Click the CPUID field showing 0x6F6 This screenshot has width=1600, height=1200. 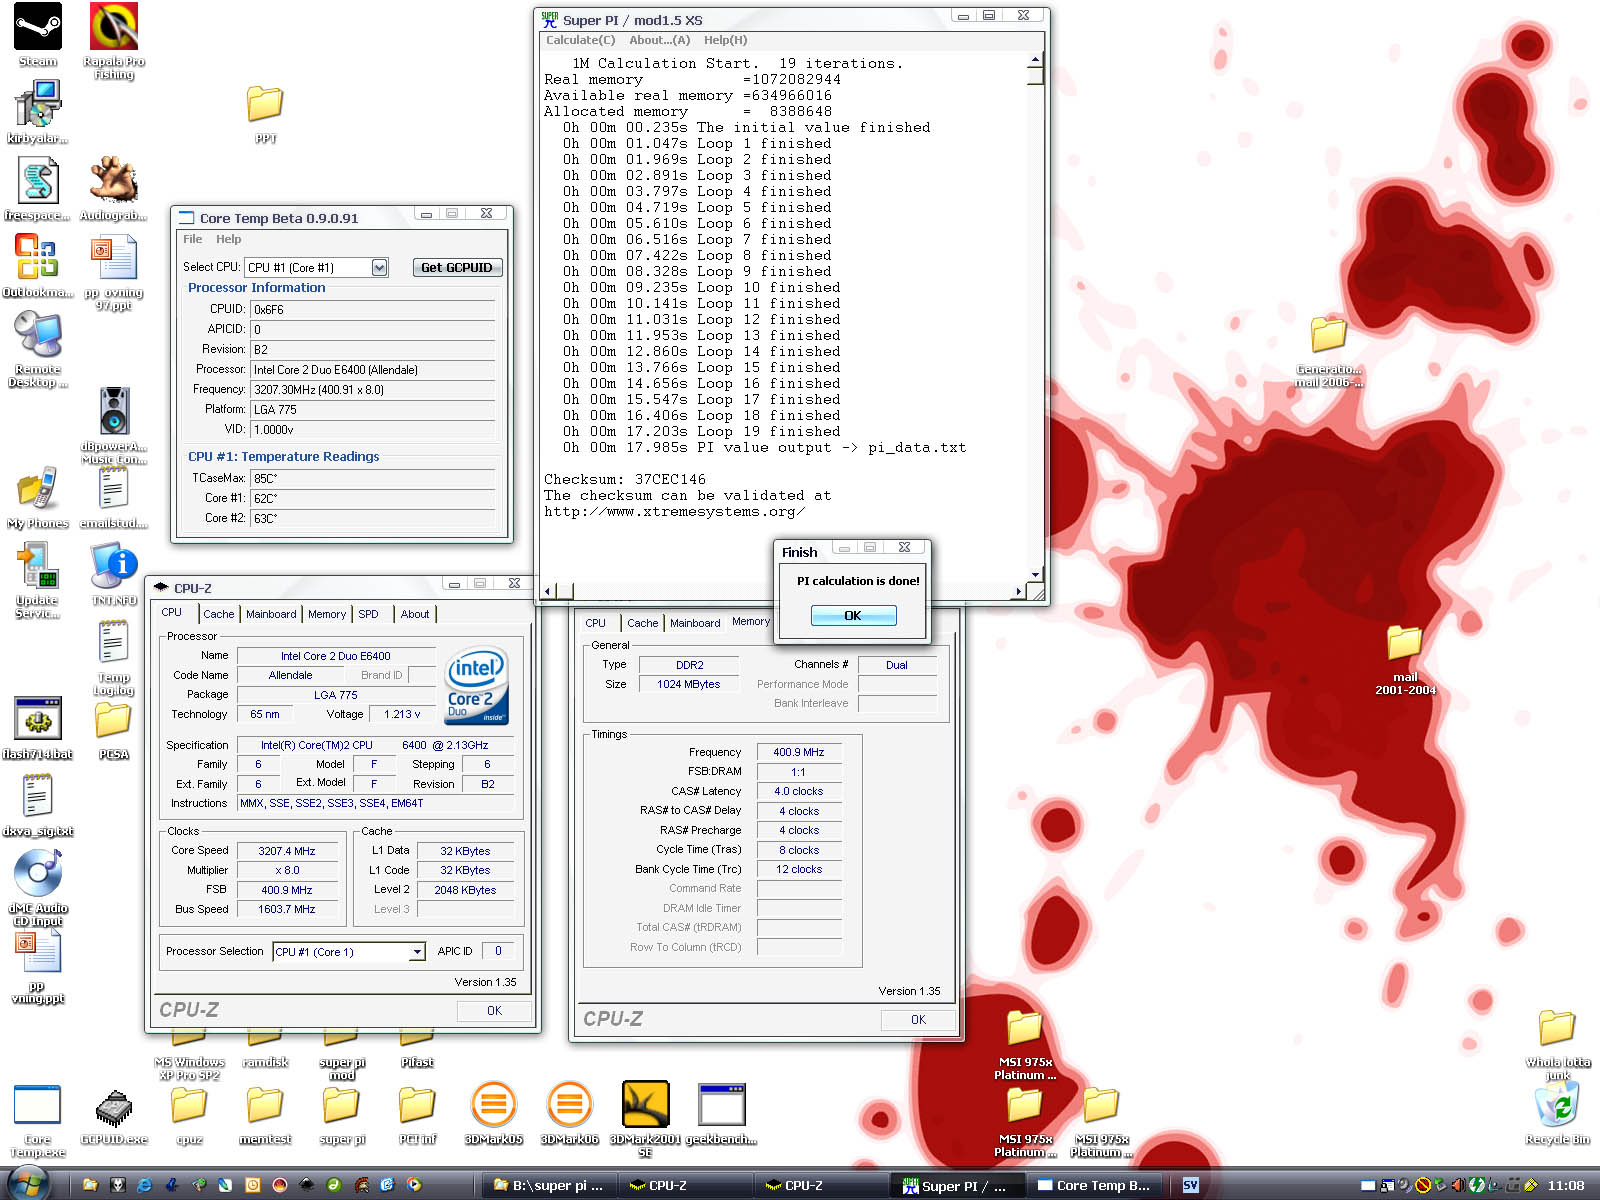pyautogui.click(x=372, y=310)
